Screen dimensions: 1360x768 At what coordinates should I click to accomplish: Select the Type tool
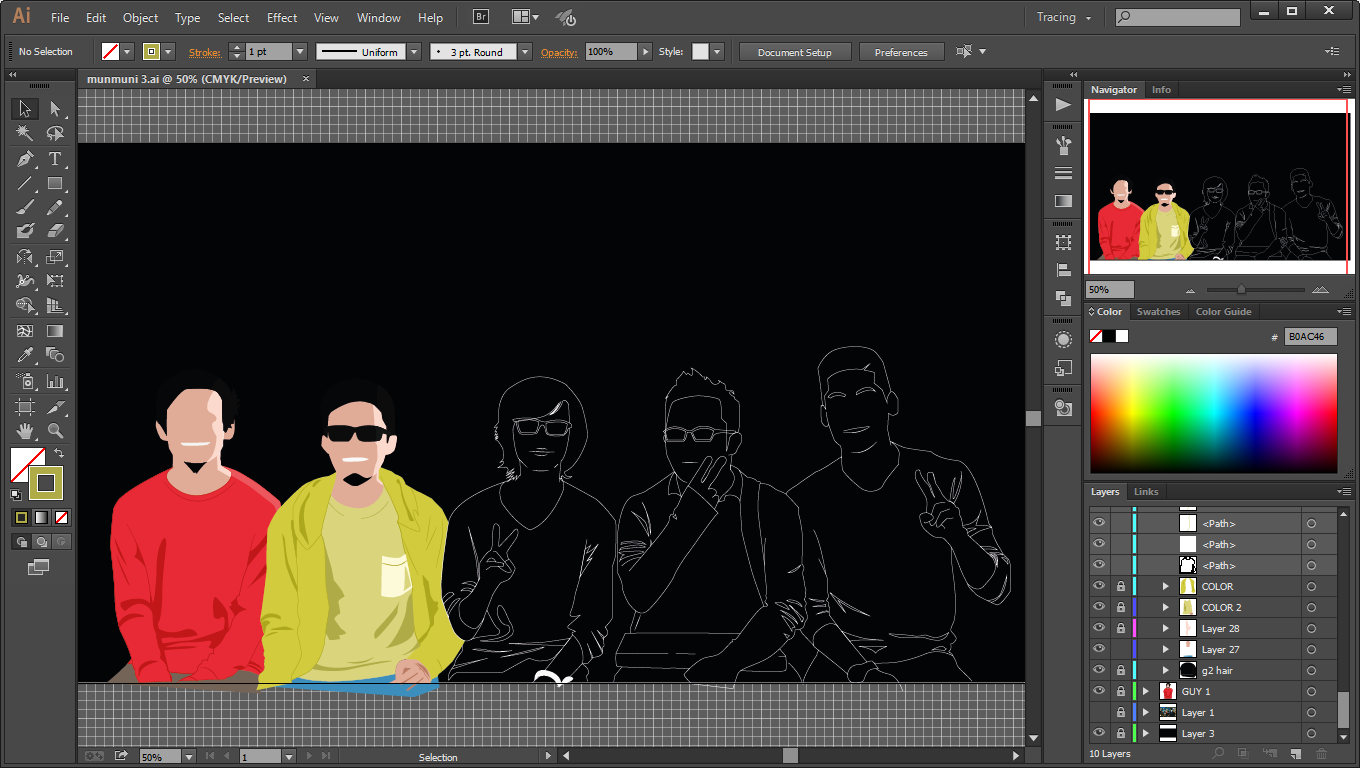tap(55, 159)
